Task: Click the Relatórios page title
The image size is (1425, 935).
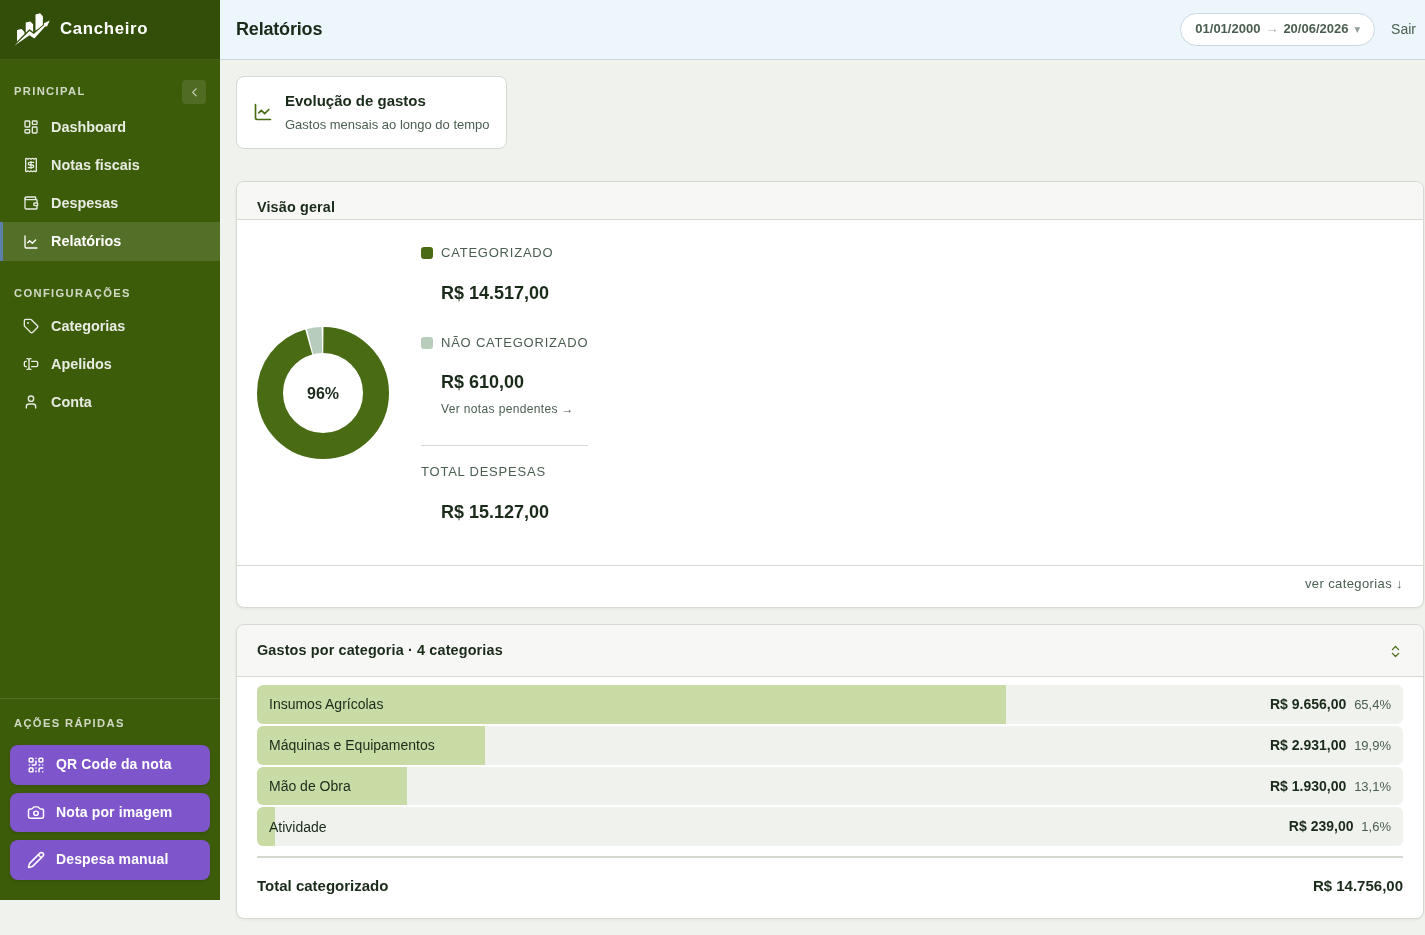Action: pos(279,29)
